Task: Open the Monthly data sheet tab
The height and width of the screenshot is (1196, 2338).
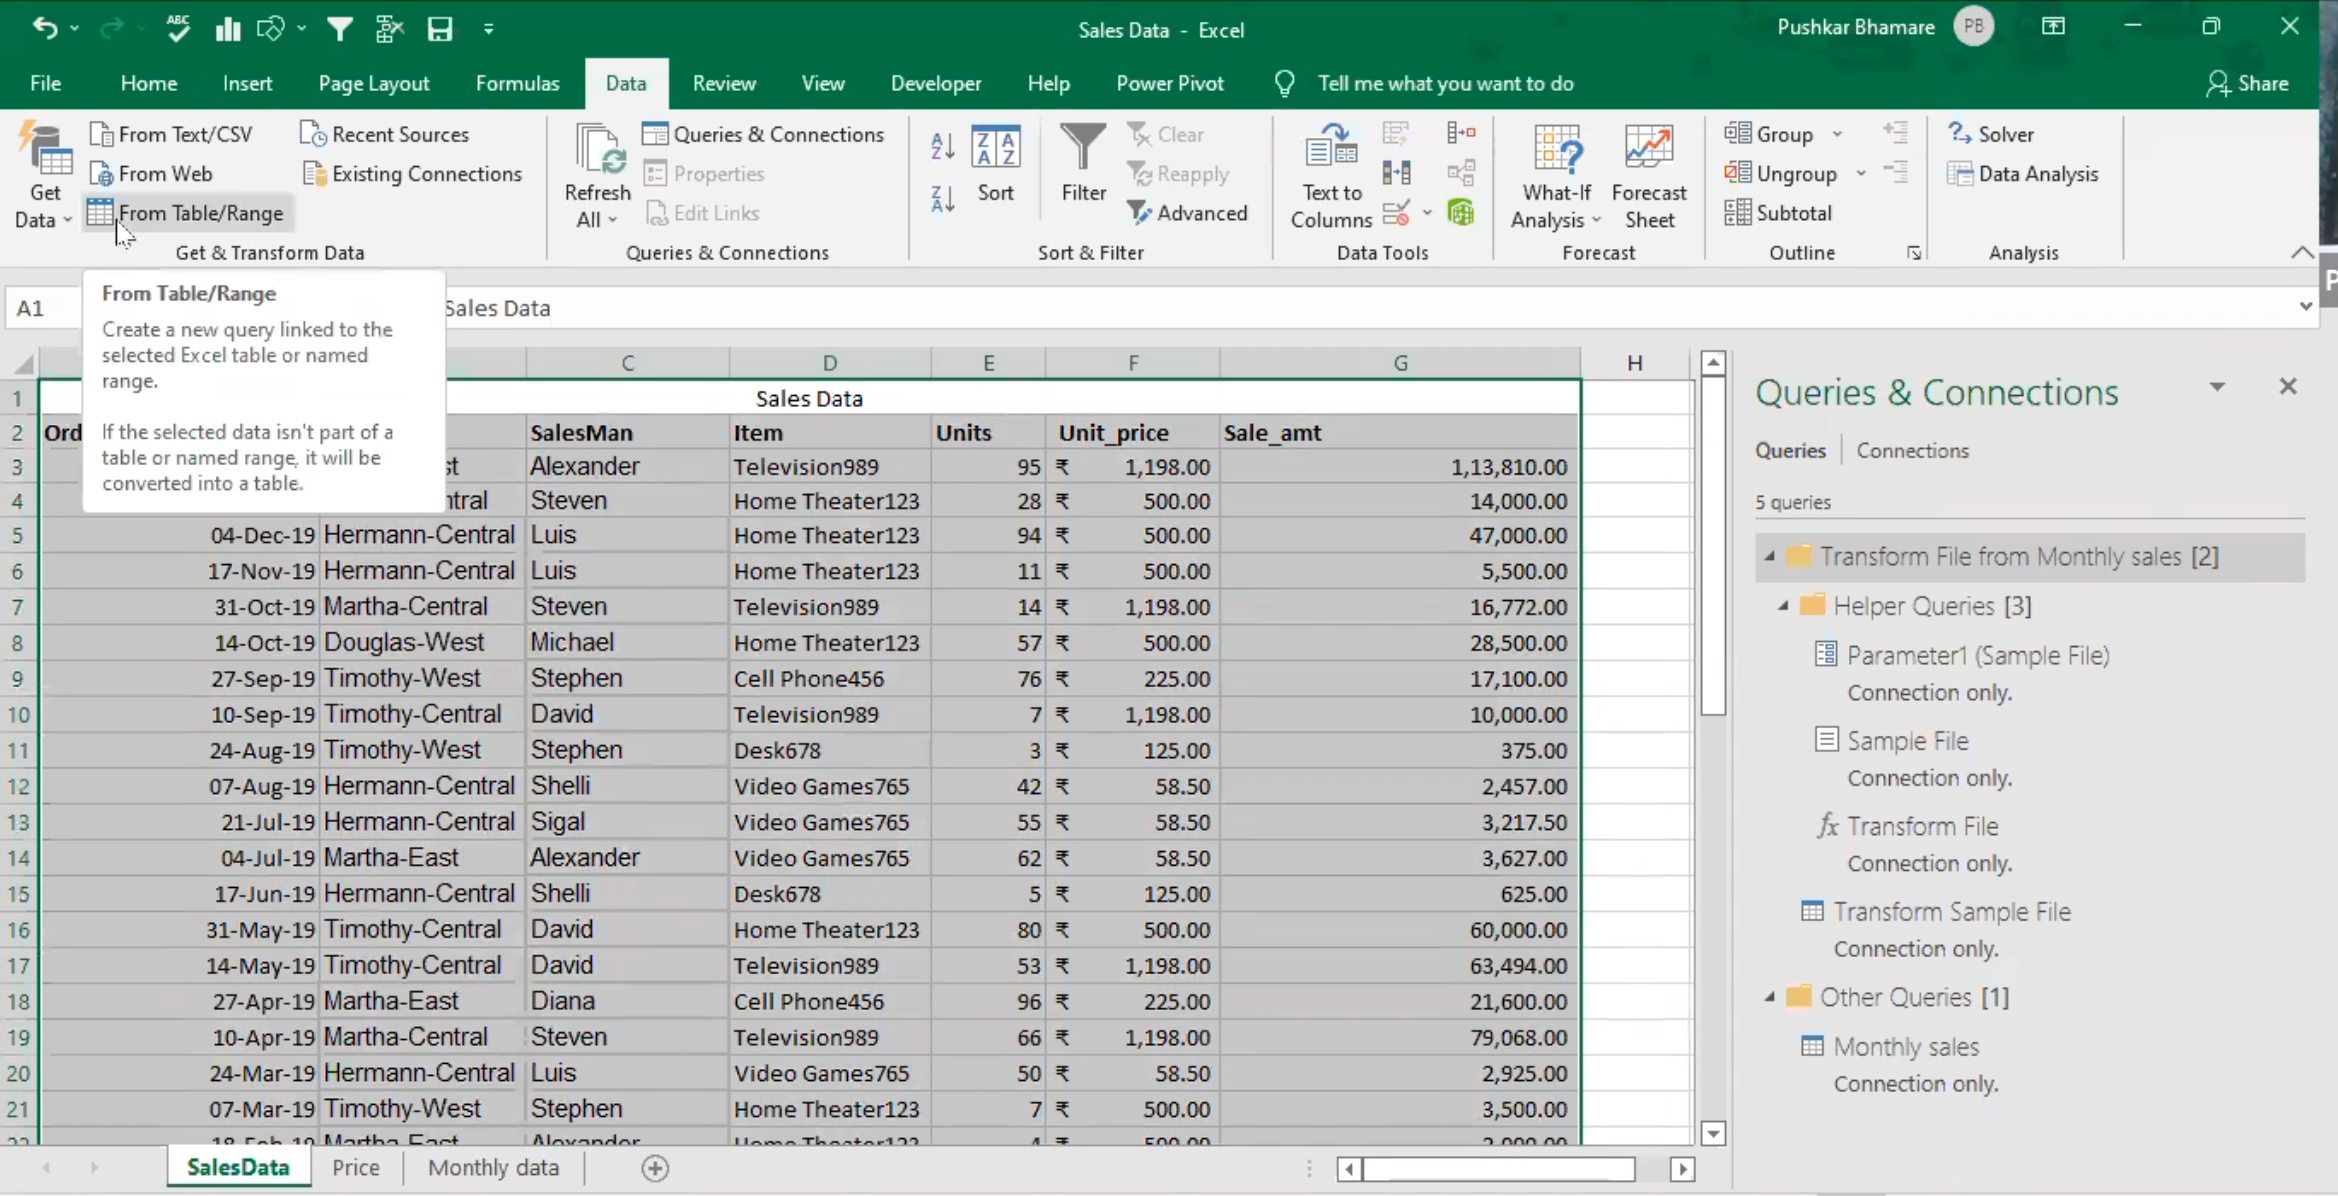Action: coord(493,1167)
